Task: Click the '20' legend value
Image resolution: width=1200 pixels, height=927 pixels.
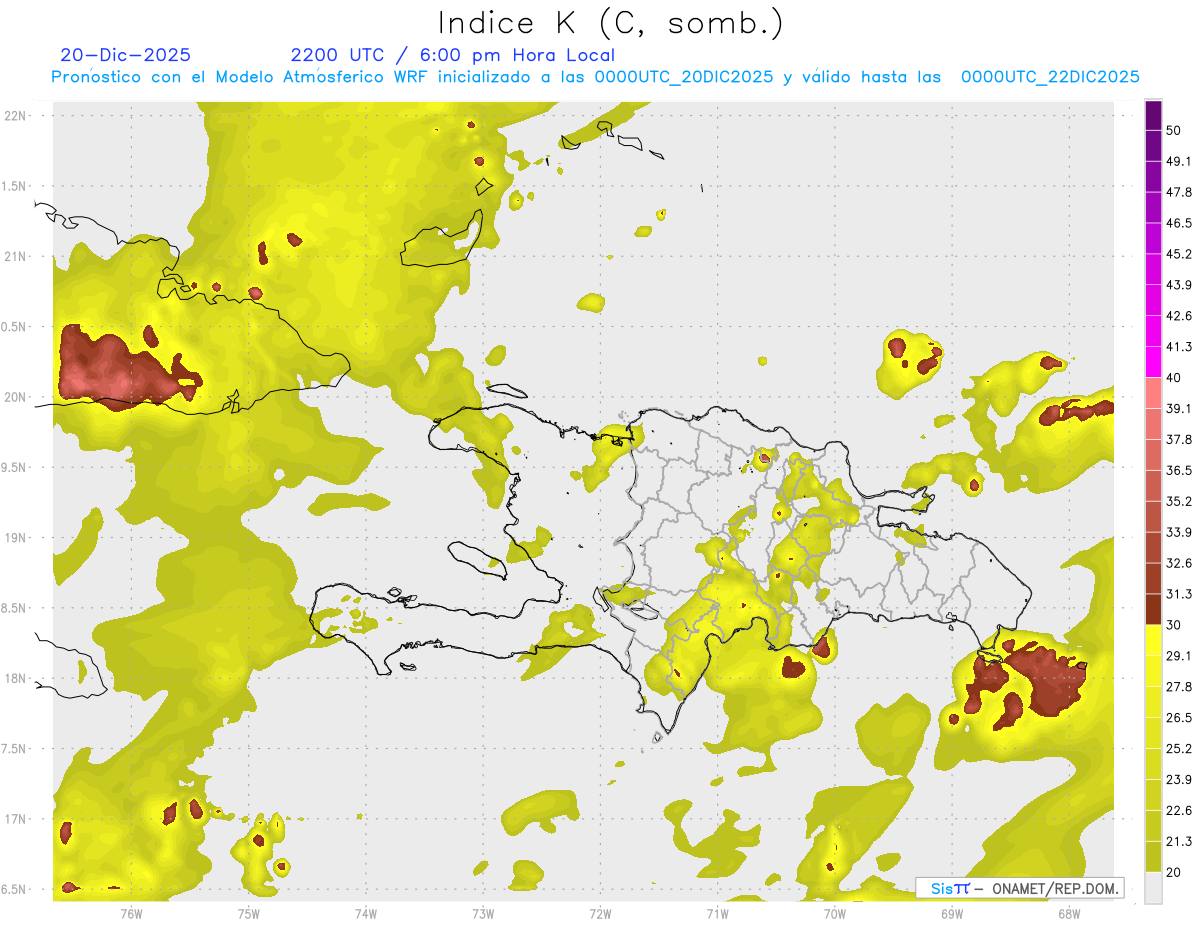Action: (1174, 872)
